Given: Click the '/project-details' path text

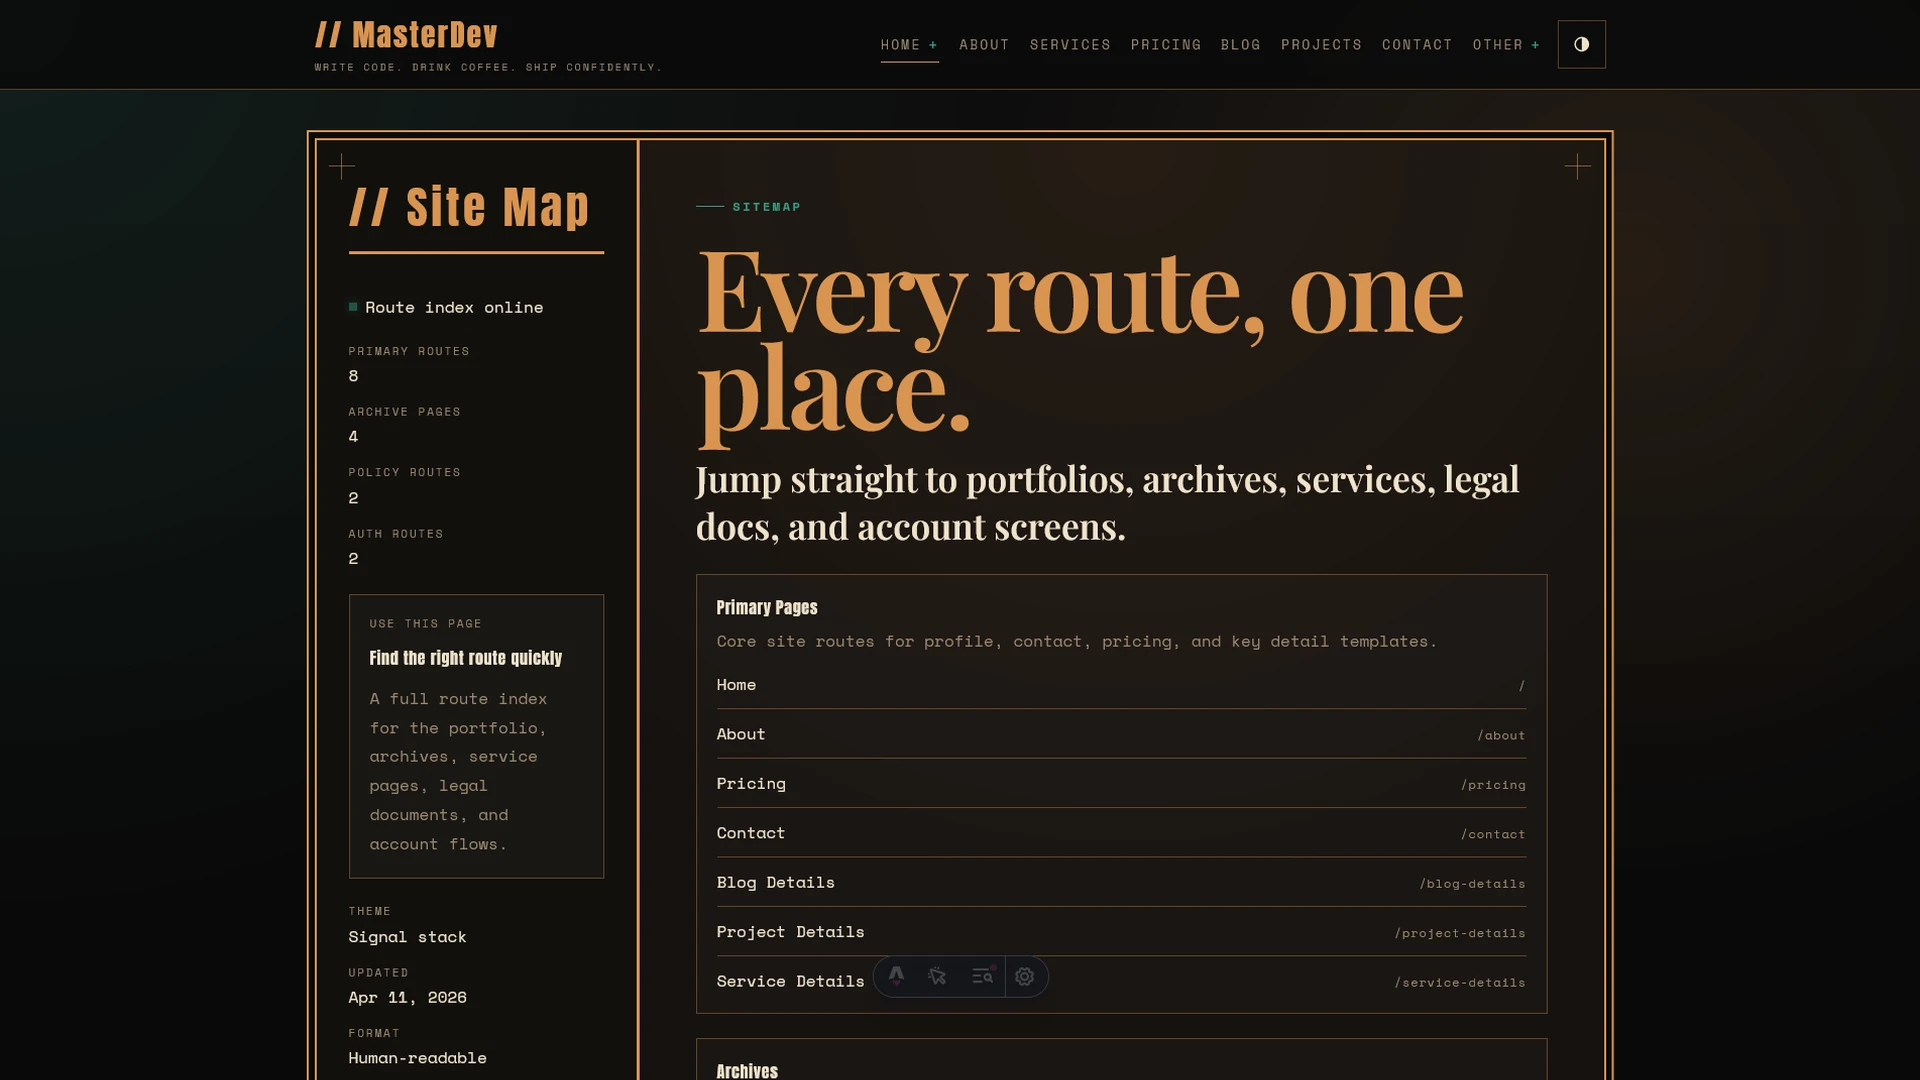Looking at the screenshot, I should 1460,933.
